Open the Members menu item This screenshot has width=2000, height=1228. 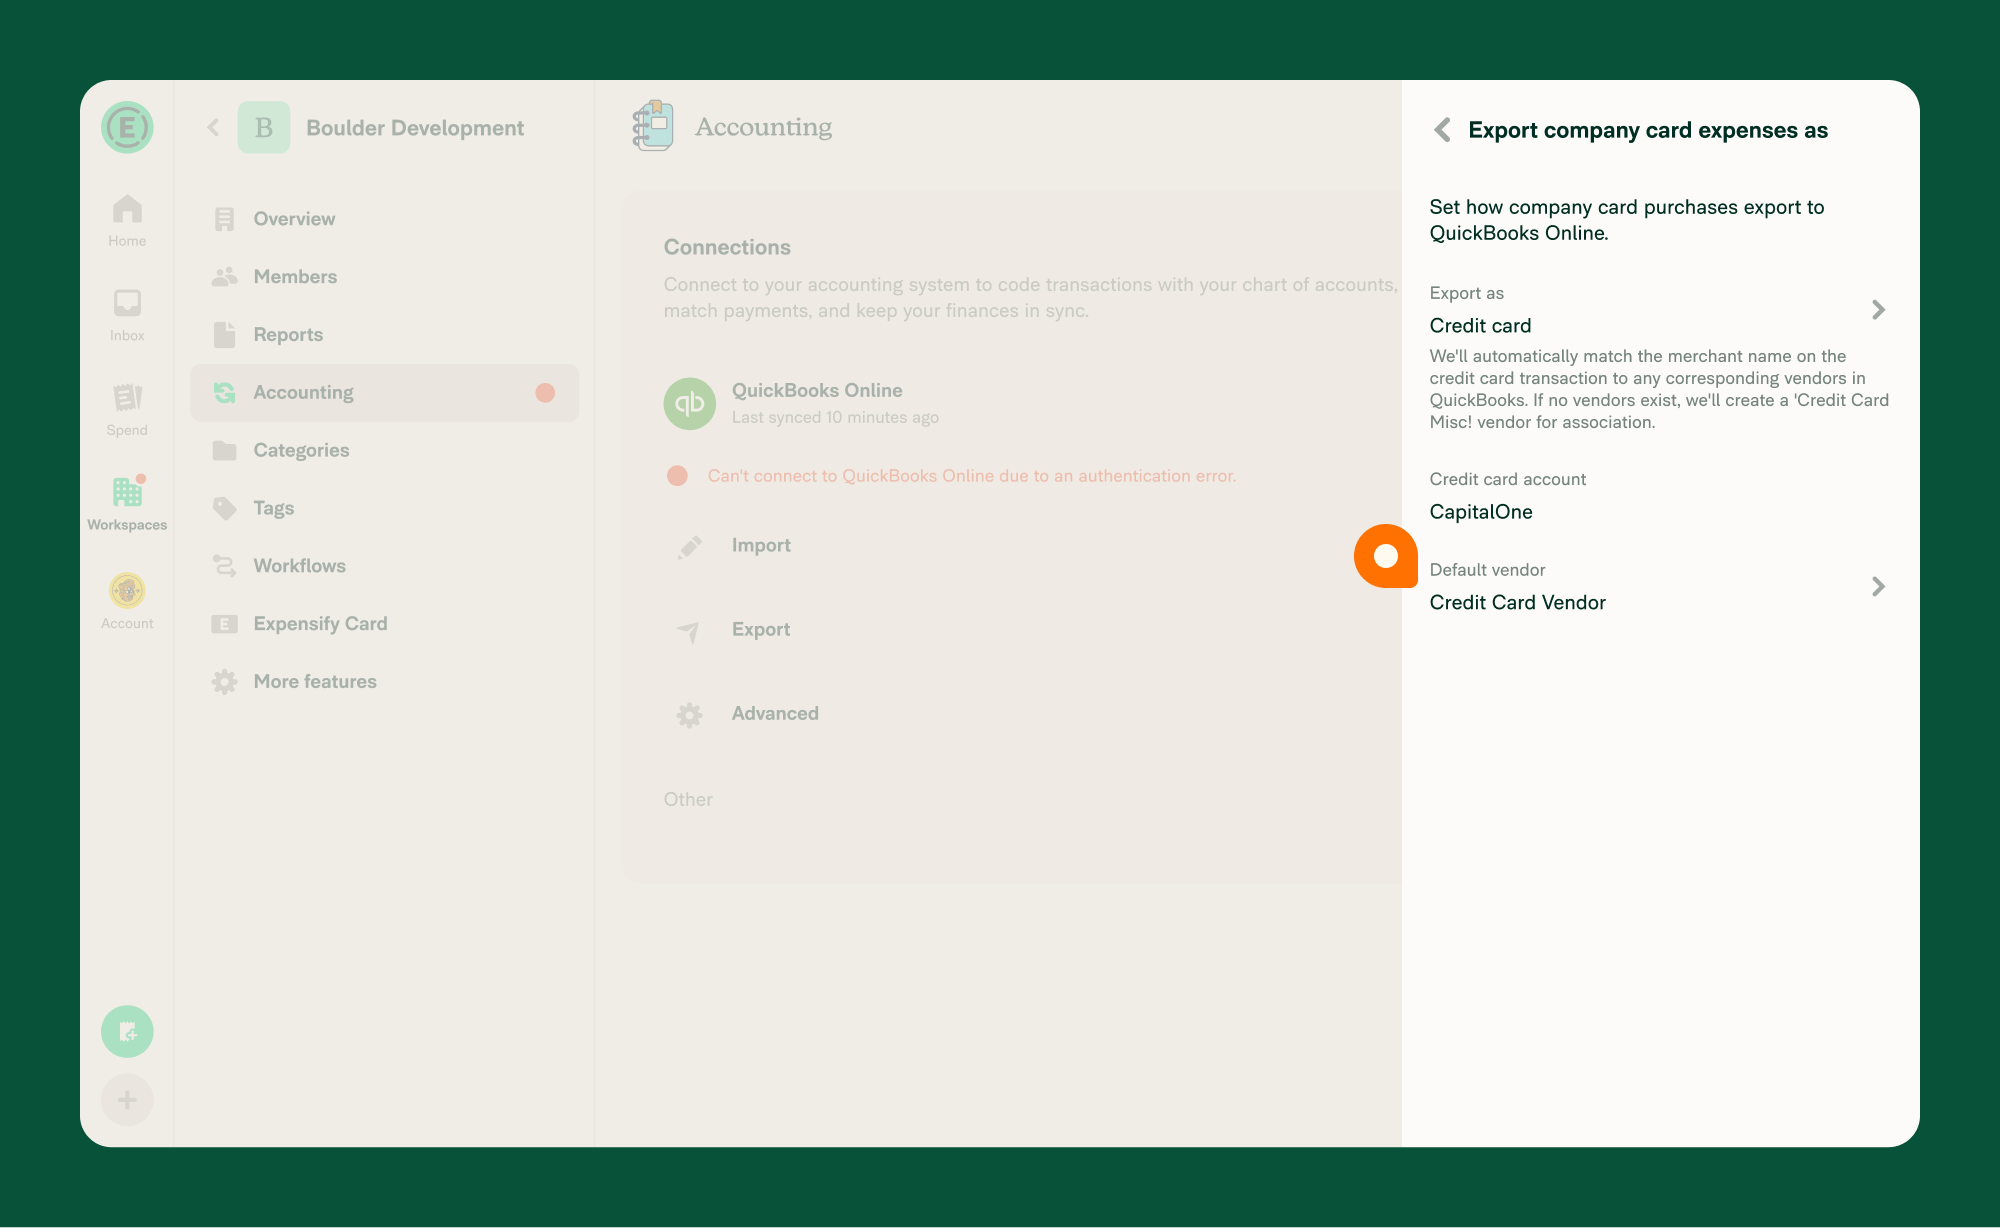point(385,277)
